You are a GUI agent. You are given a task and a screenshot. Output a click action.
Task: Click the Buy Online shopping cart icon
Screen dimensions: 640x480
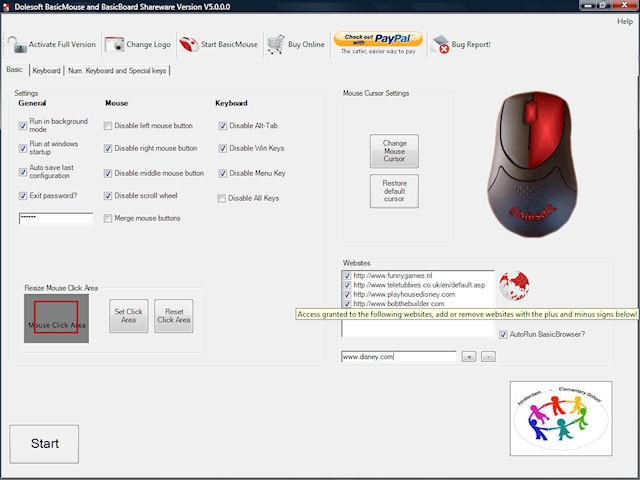click(276, 44)
